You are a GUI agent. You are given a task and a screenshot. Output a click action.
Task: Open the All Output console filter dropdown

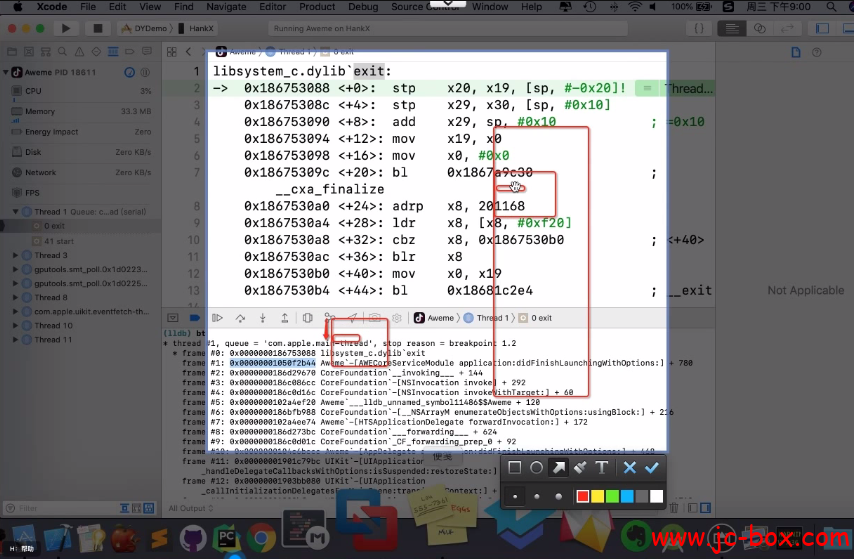click(191, 508)
